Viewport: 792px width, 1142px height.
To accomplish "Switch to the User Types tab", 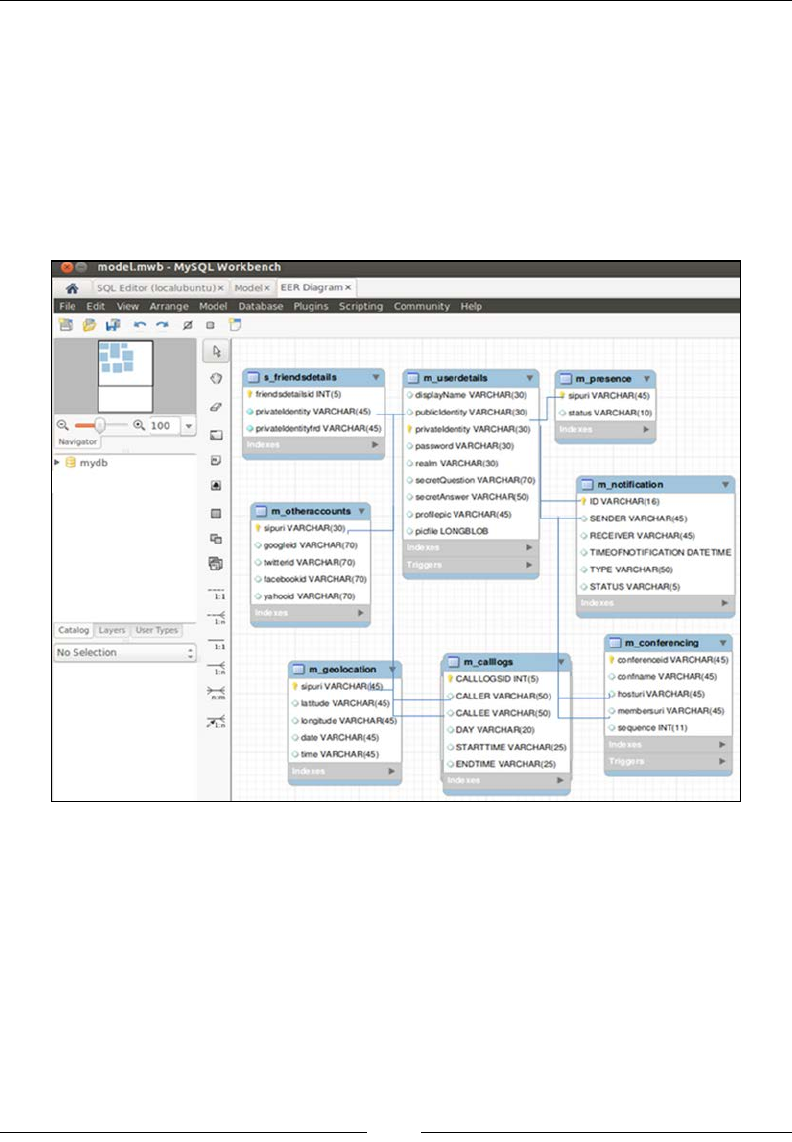I will coord(157,630).
